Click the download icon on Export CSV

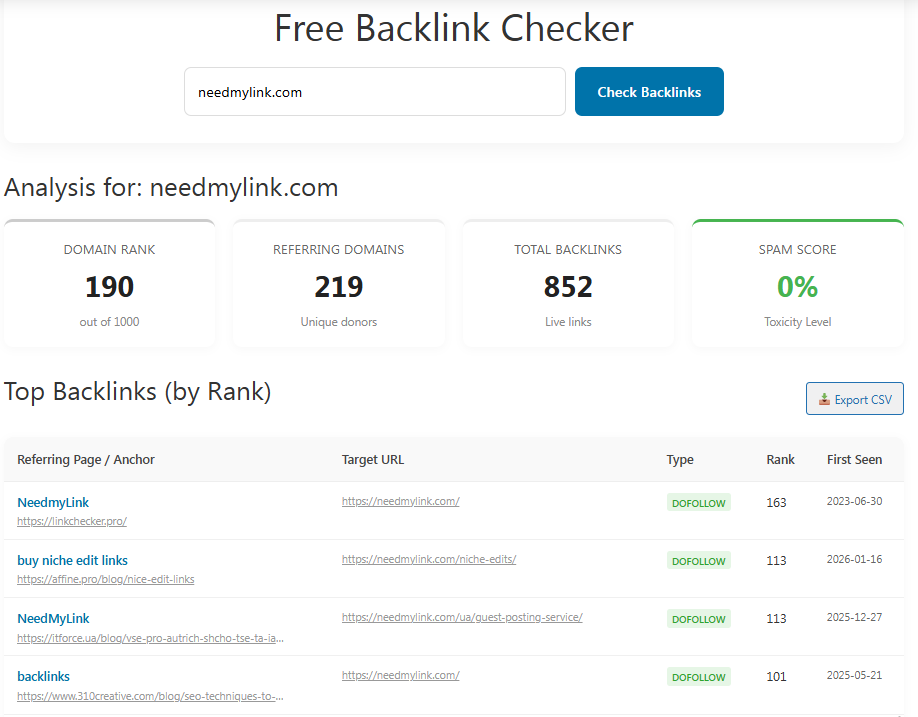tap(826, 398)
